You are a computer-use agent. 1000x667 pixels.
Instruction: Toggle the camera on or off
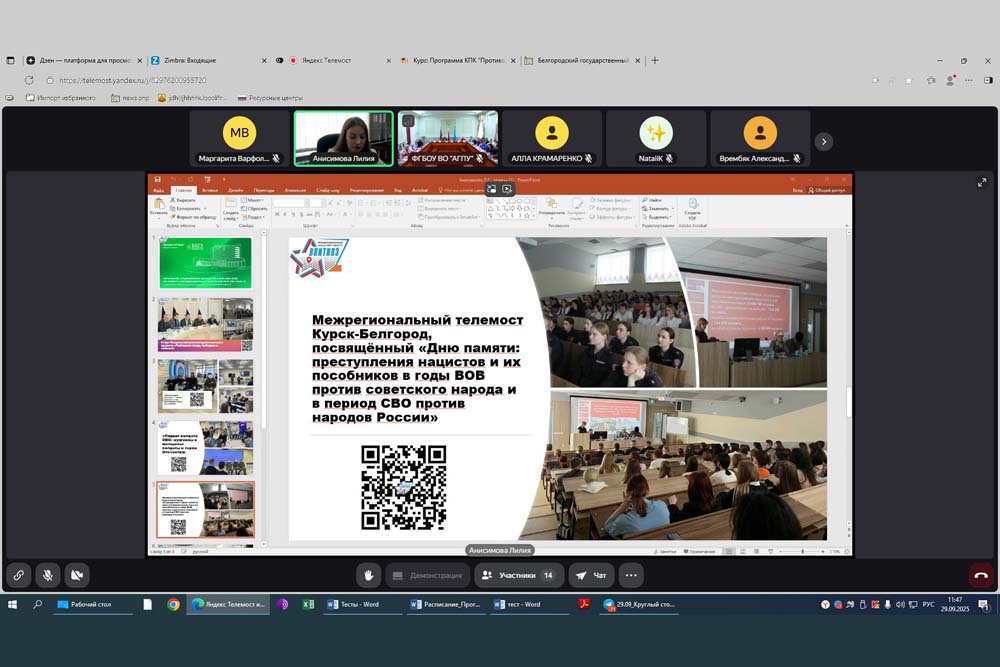click(x=76, y=575)
